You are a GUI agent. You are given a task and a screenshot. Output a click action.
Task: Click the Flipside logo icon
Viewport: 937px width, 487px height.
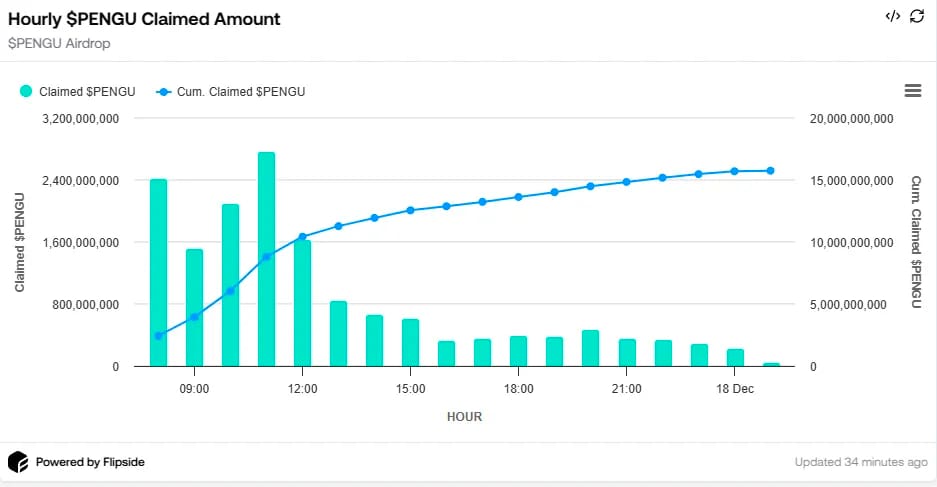click(18, 462)
